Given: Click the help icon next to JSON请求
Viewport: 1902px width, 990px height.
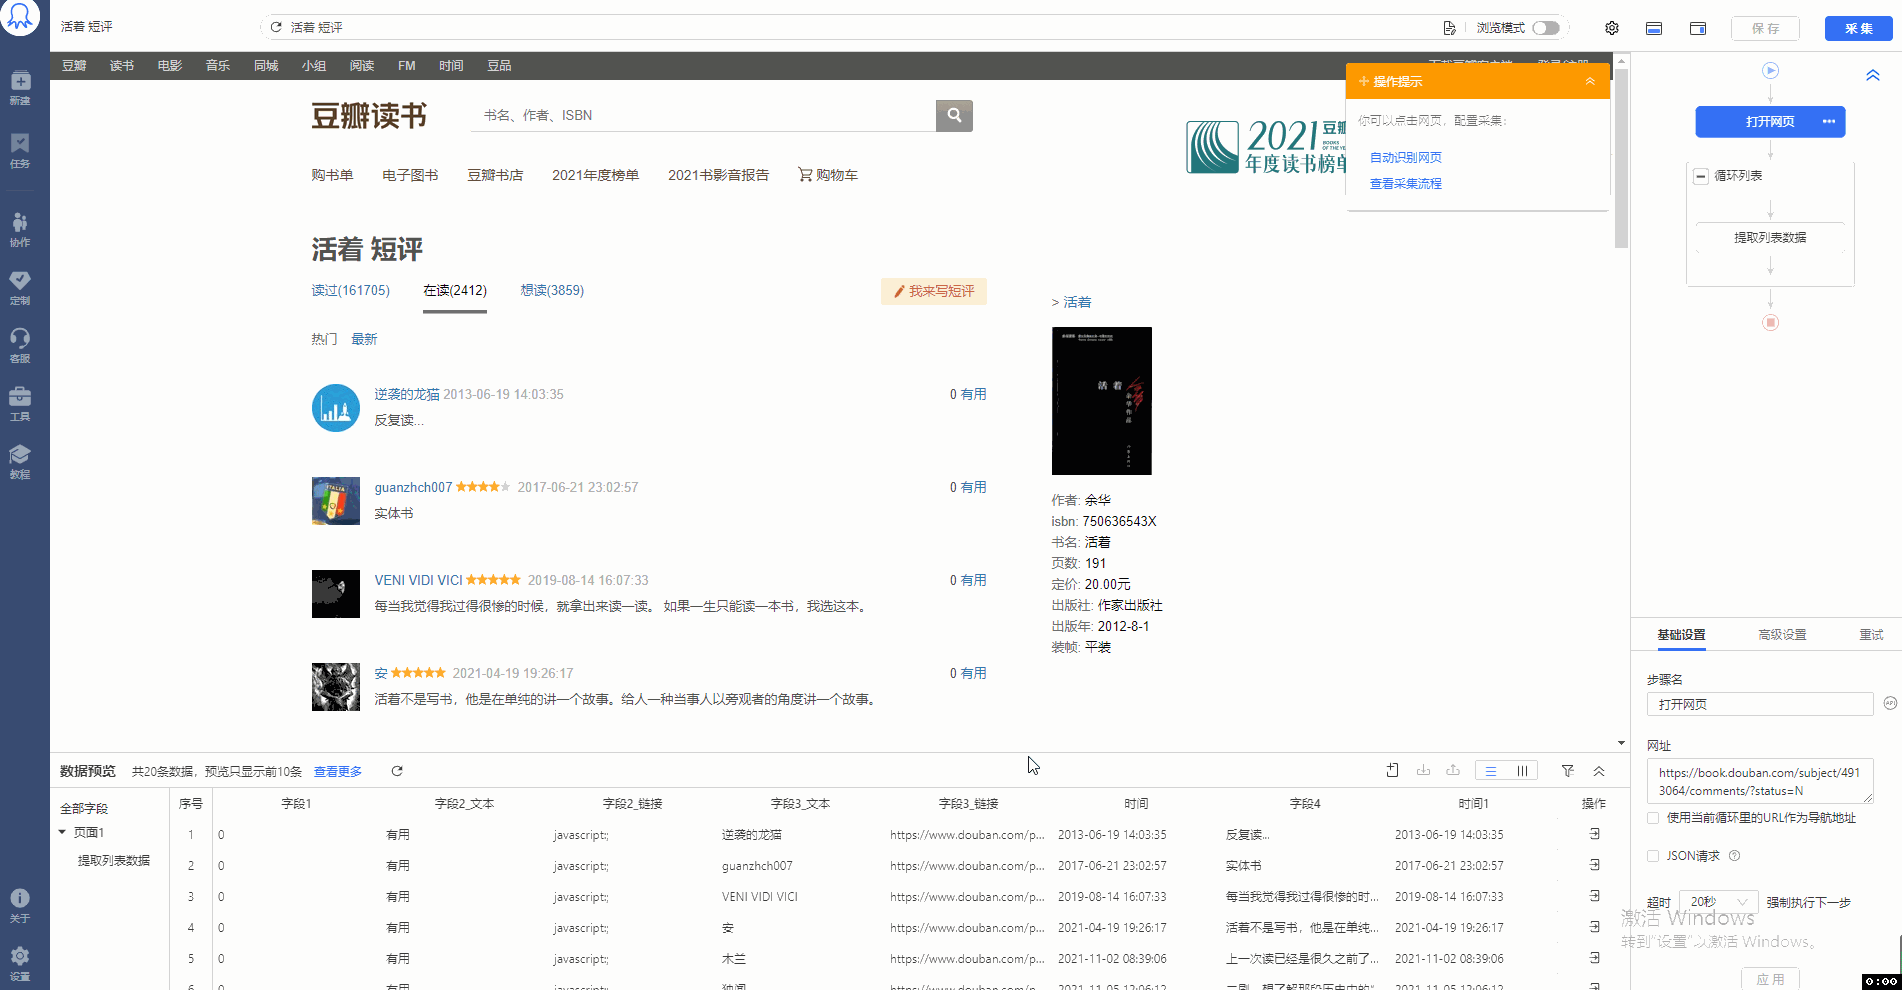Looking at the screenshot, I should coord(1735,856).
